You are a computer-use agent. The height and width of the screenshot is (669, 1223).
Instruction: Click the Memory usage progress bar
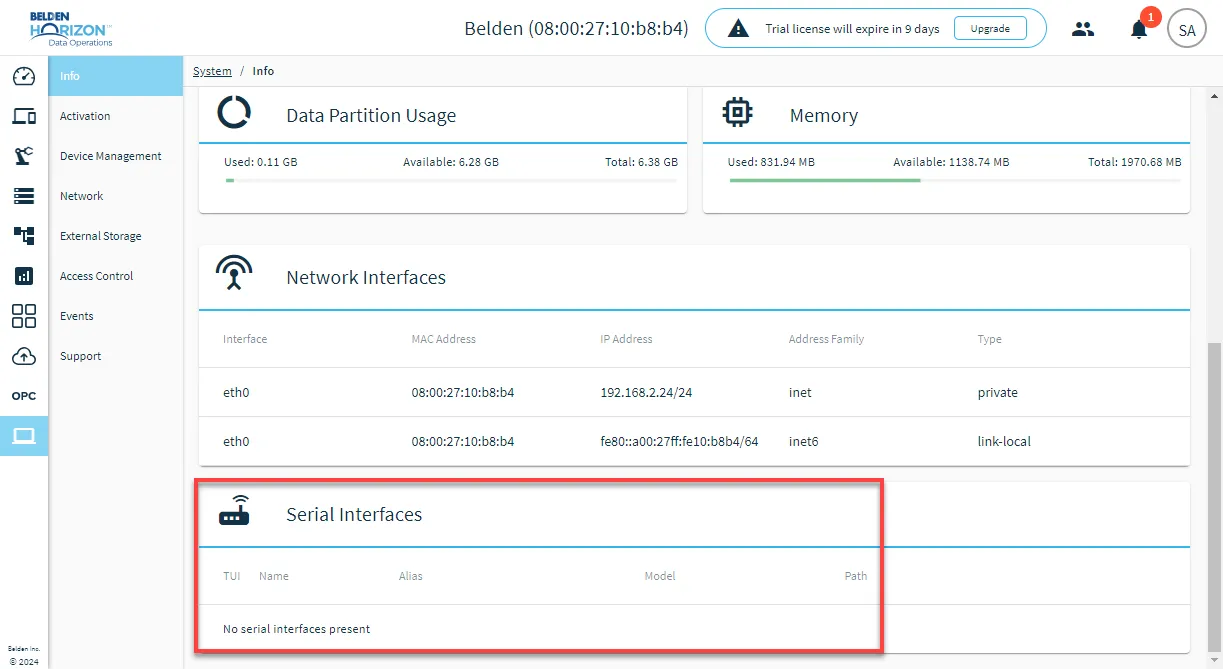tap(955, 180)
